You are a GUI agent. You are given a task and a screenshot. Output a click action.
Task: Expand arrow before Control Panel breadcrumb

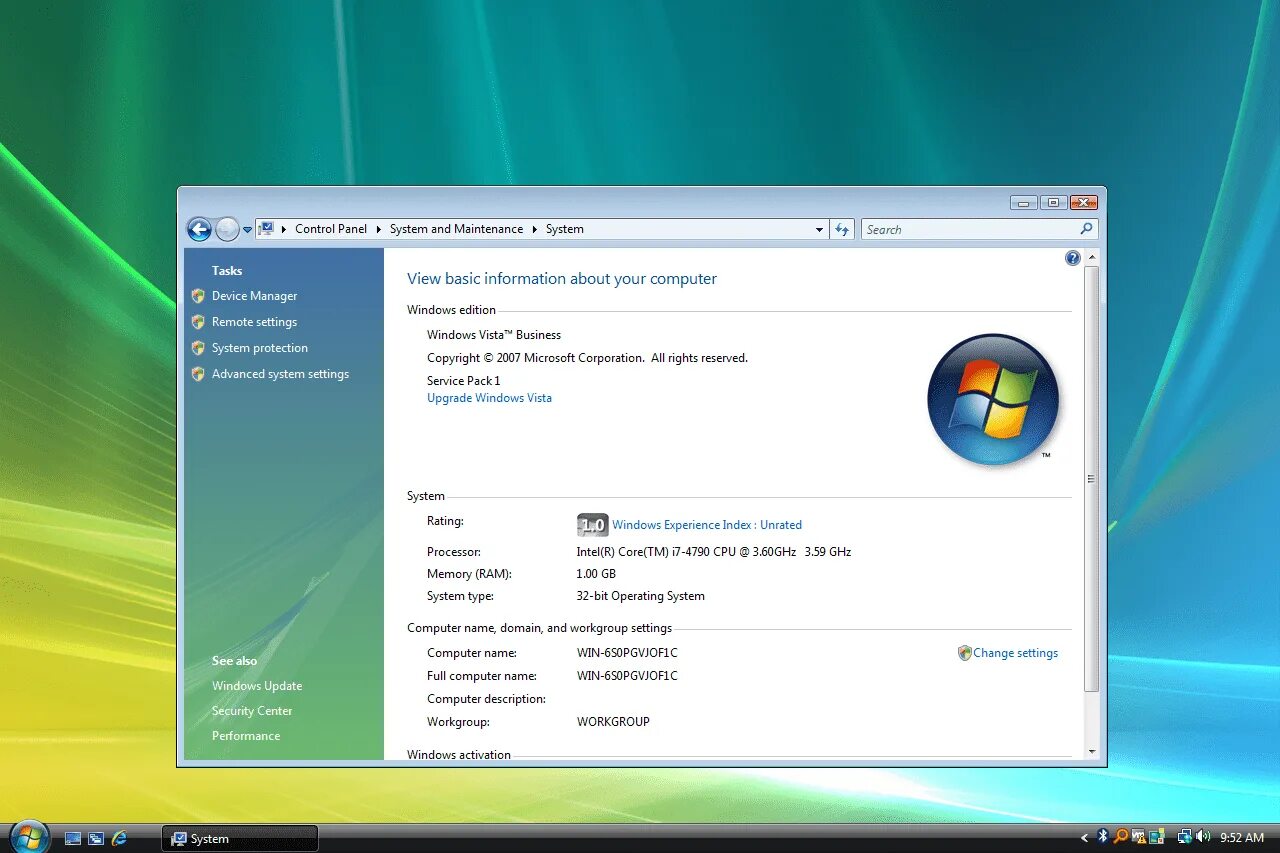coord(284,229)
